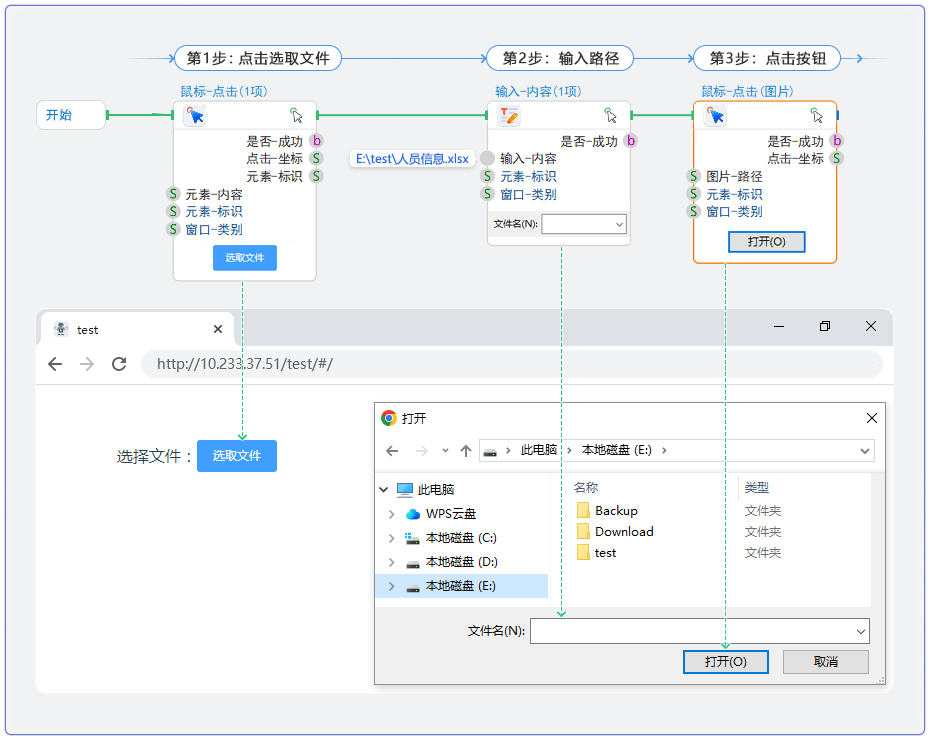The image size is (930, 740).
Task: Click the 图片-路径 input port in step 3
Action: 693,176
